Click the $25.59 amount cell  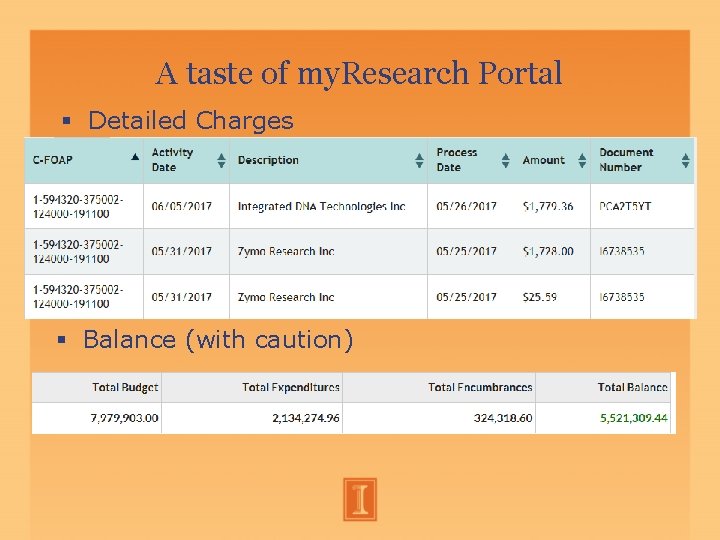[x=540, y=297]
